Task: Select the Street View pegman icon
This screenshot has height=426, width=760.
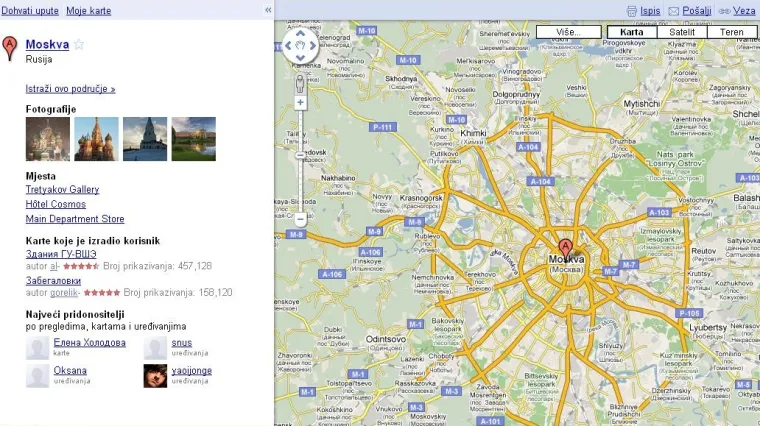Action: coord(300,79)
